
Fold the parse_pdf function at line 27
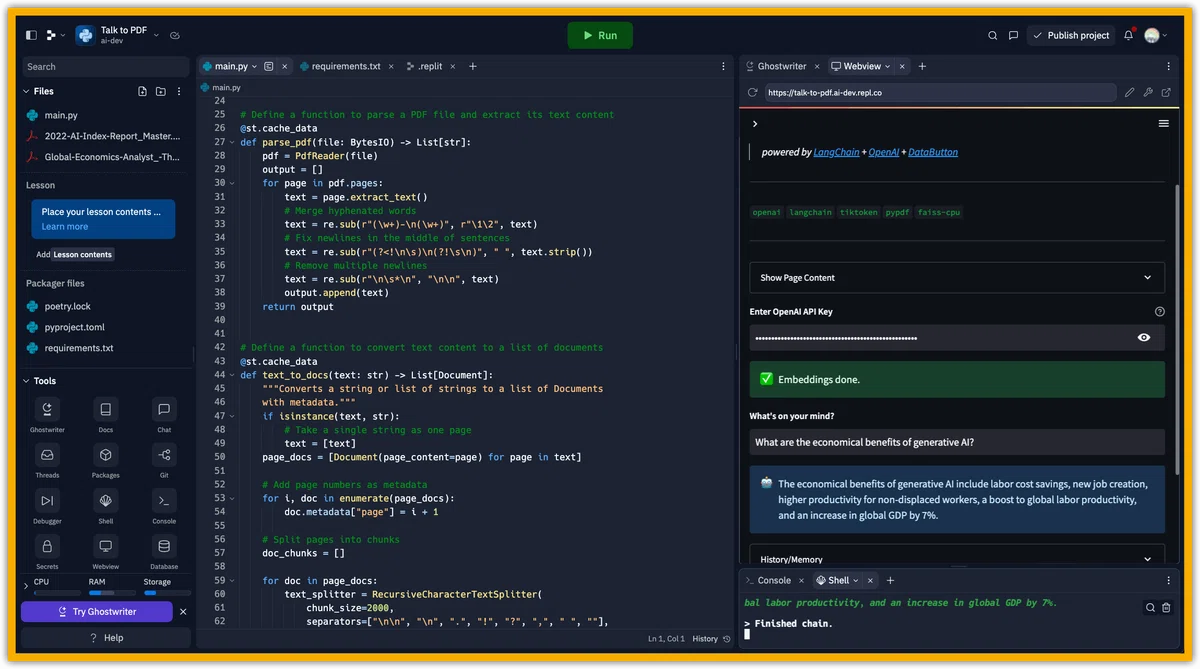coord(232,142)
